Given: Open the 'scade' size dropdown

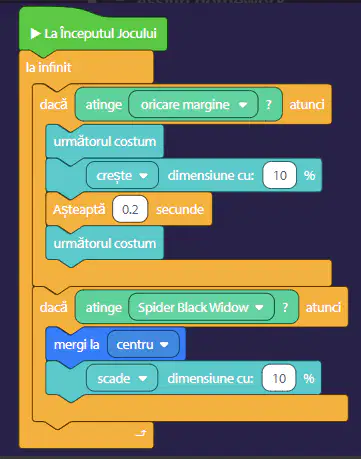Looking at the screenshot, I should click(x=122, y=378).
